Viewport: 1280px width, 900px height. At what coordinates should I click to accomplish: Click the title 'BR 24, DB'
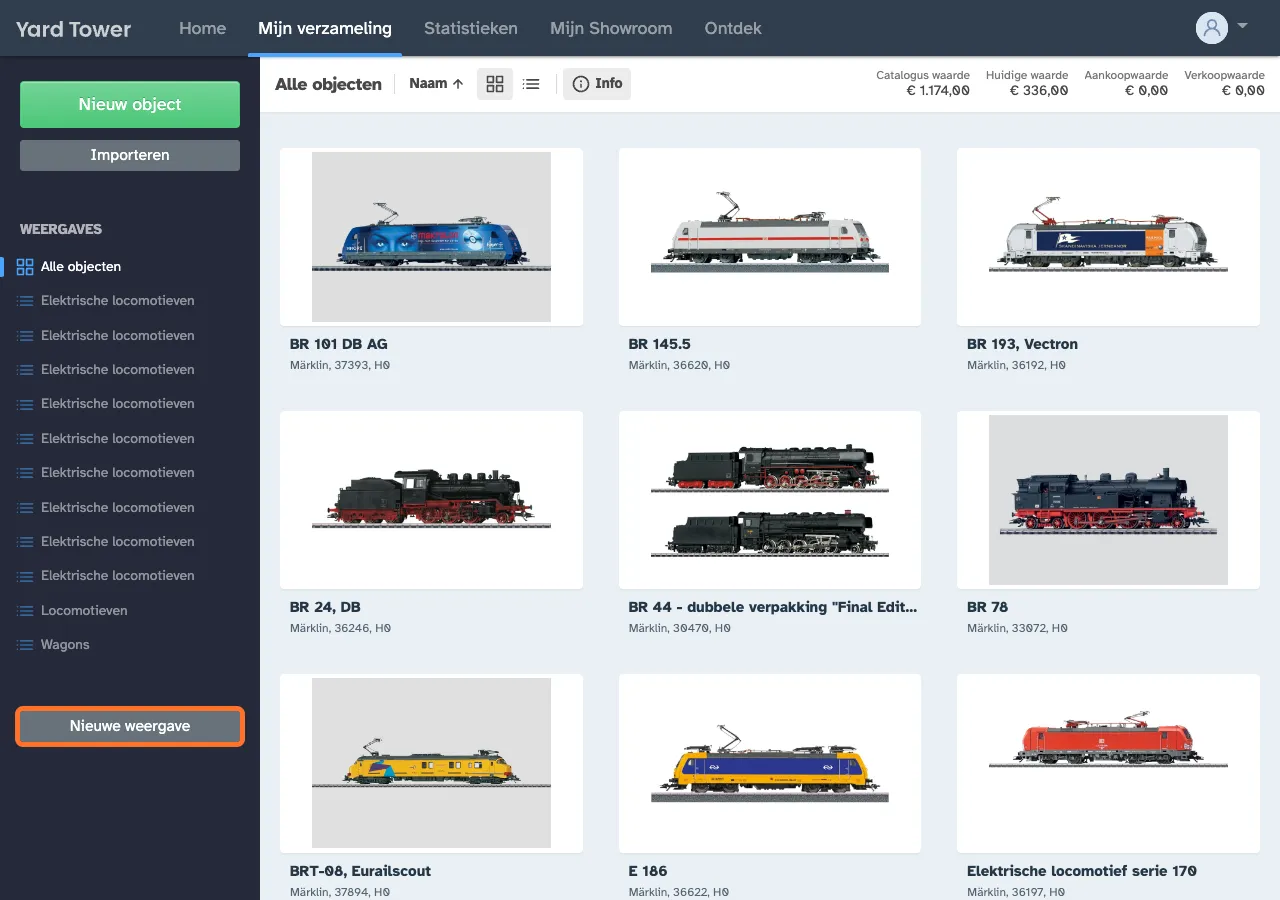(325, 607)
